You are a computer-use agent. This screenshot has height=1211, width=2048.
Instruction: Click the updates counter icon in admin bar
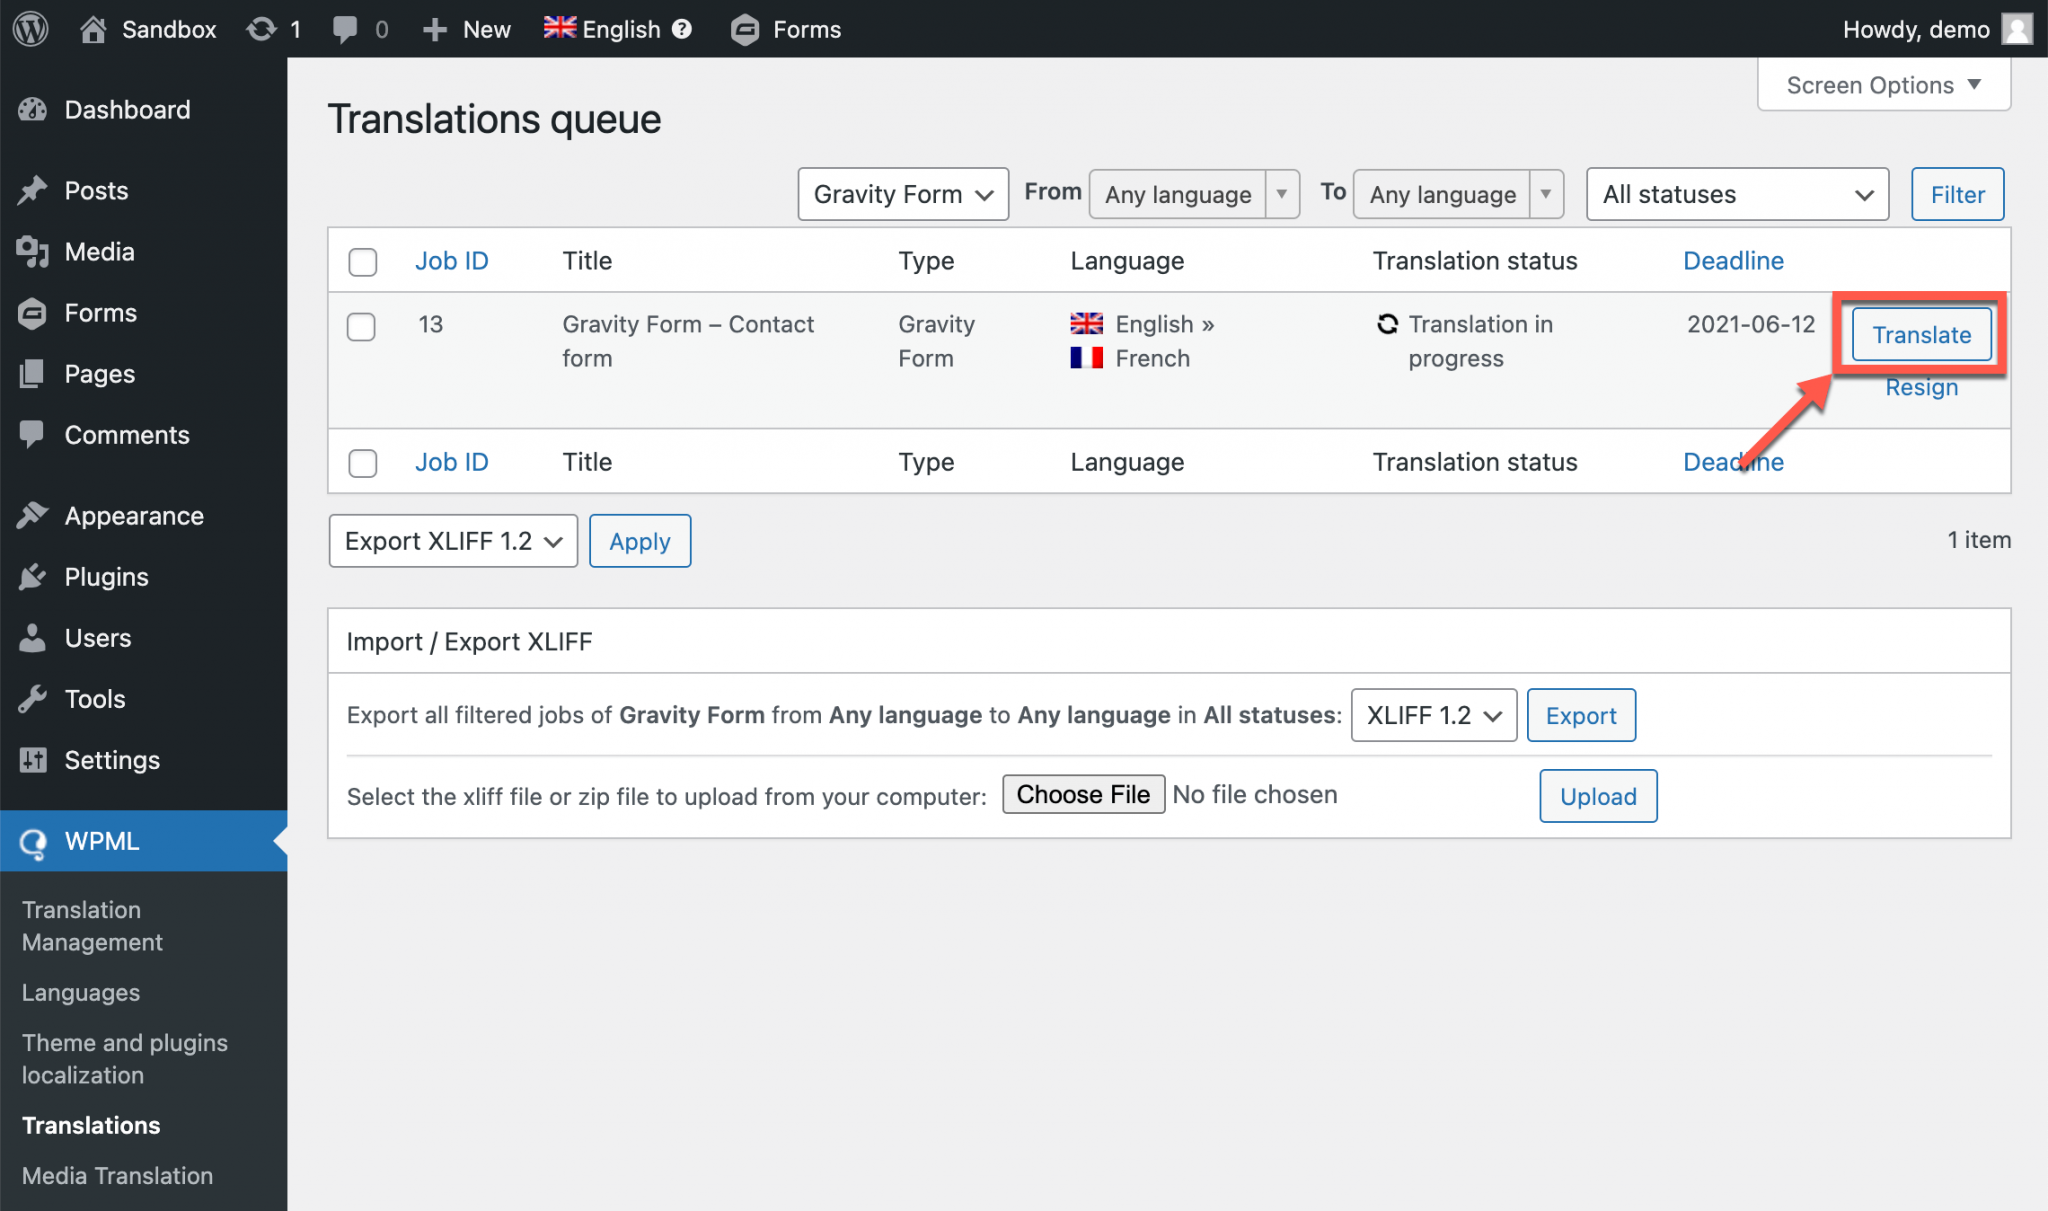coord(262,28)
